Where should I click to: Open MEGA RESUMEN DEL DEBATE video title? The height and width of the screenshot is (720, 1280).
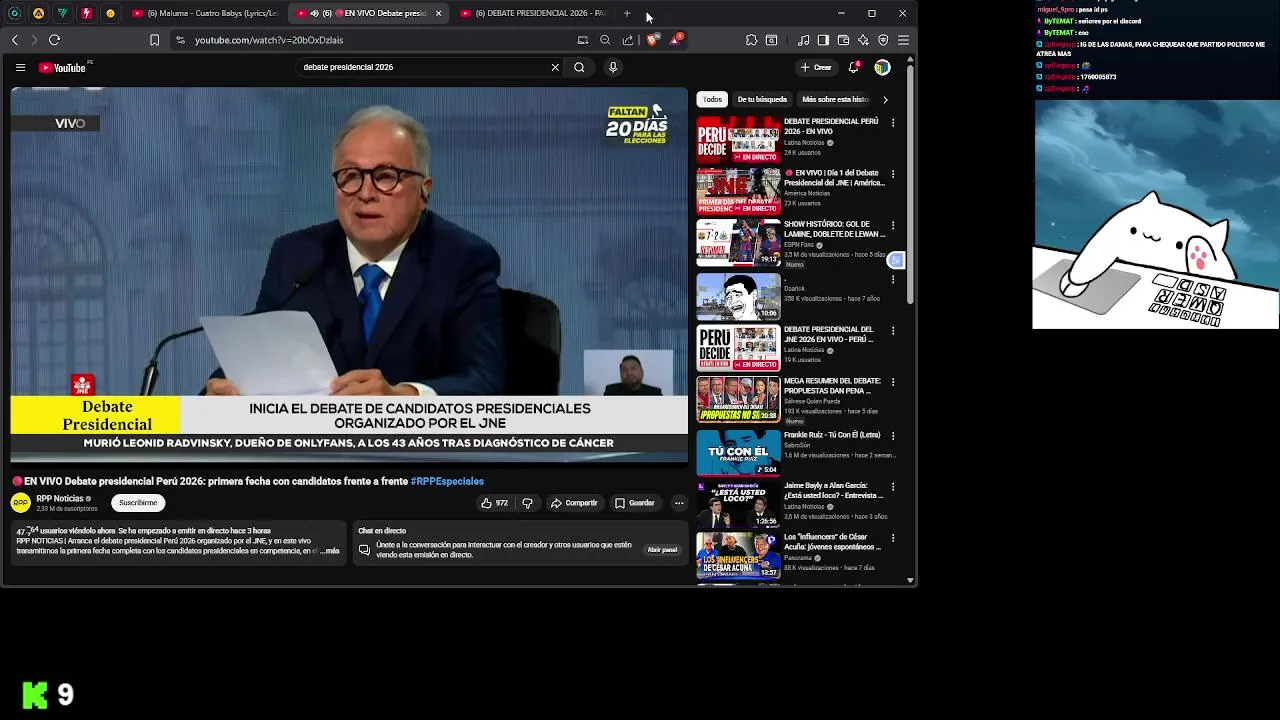832,385
